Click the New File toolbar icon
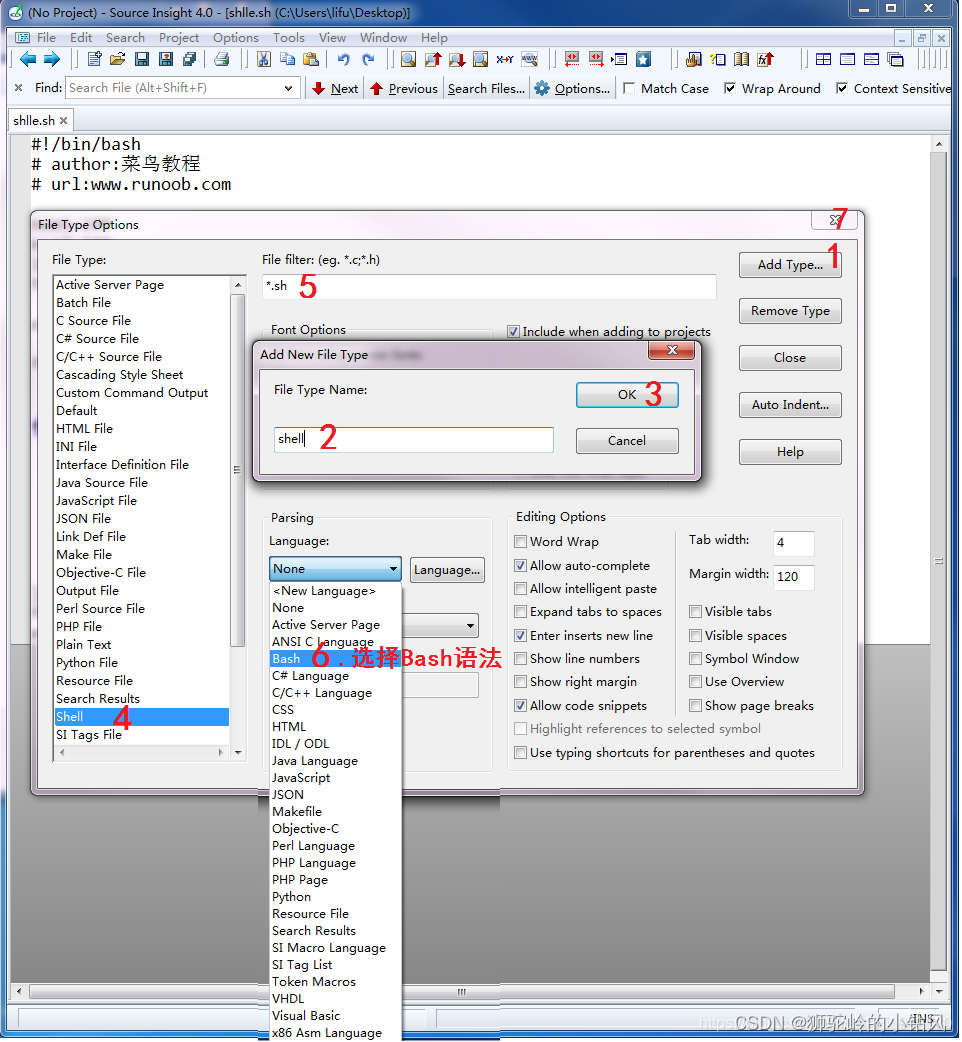The height and width of the screenshot is (1042, 962). (94, 59)
